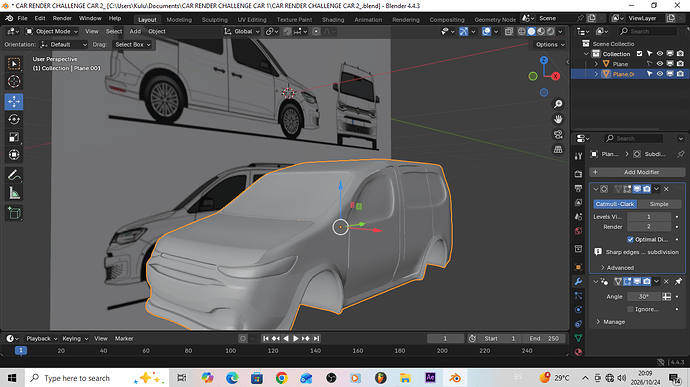Remove the Subdivision modifier with X

click(x=666, y=189)
